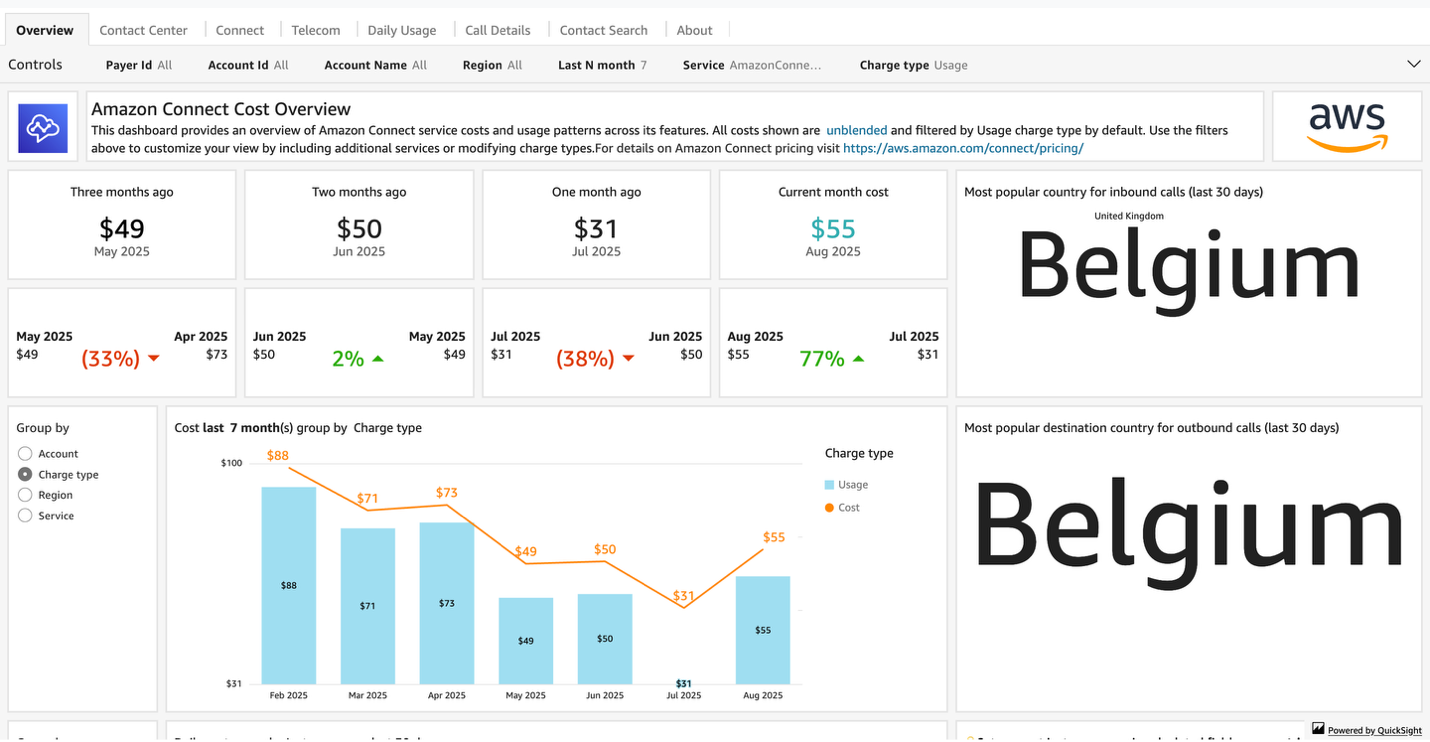Switch to the Daily Usage tab
This screenshot has width=1430, height=742.
[x=402, y=30]
